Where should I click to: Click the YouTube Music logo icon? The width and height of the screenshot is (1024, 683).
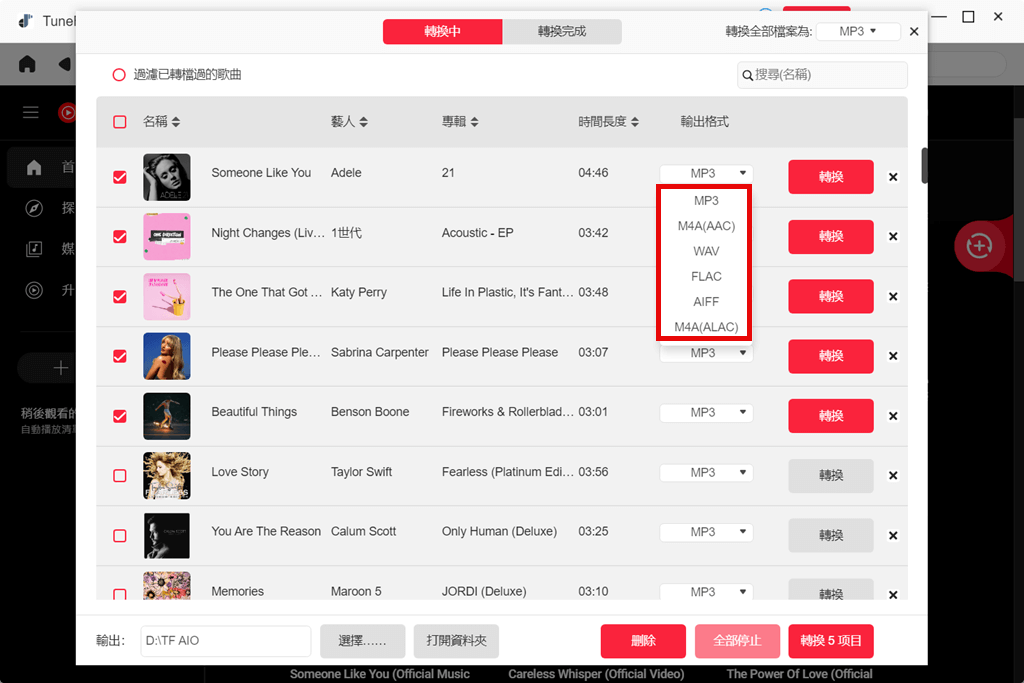point(67,112)
